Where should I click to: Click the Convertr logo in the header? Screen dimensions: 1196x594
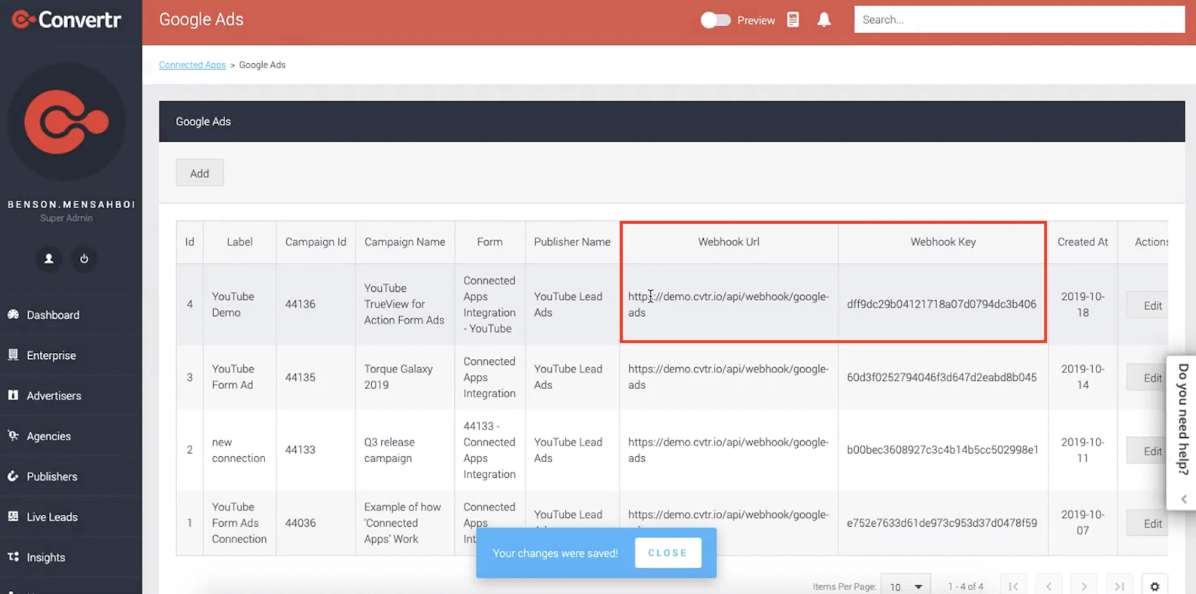coord(66,19)
